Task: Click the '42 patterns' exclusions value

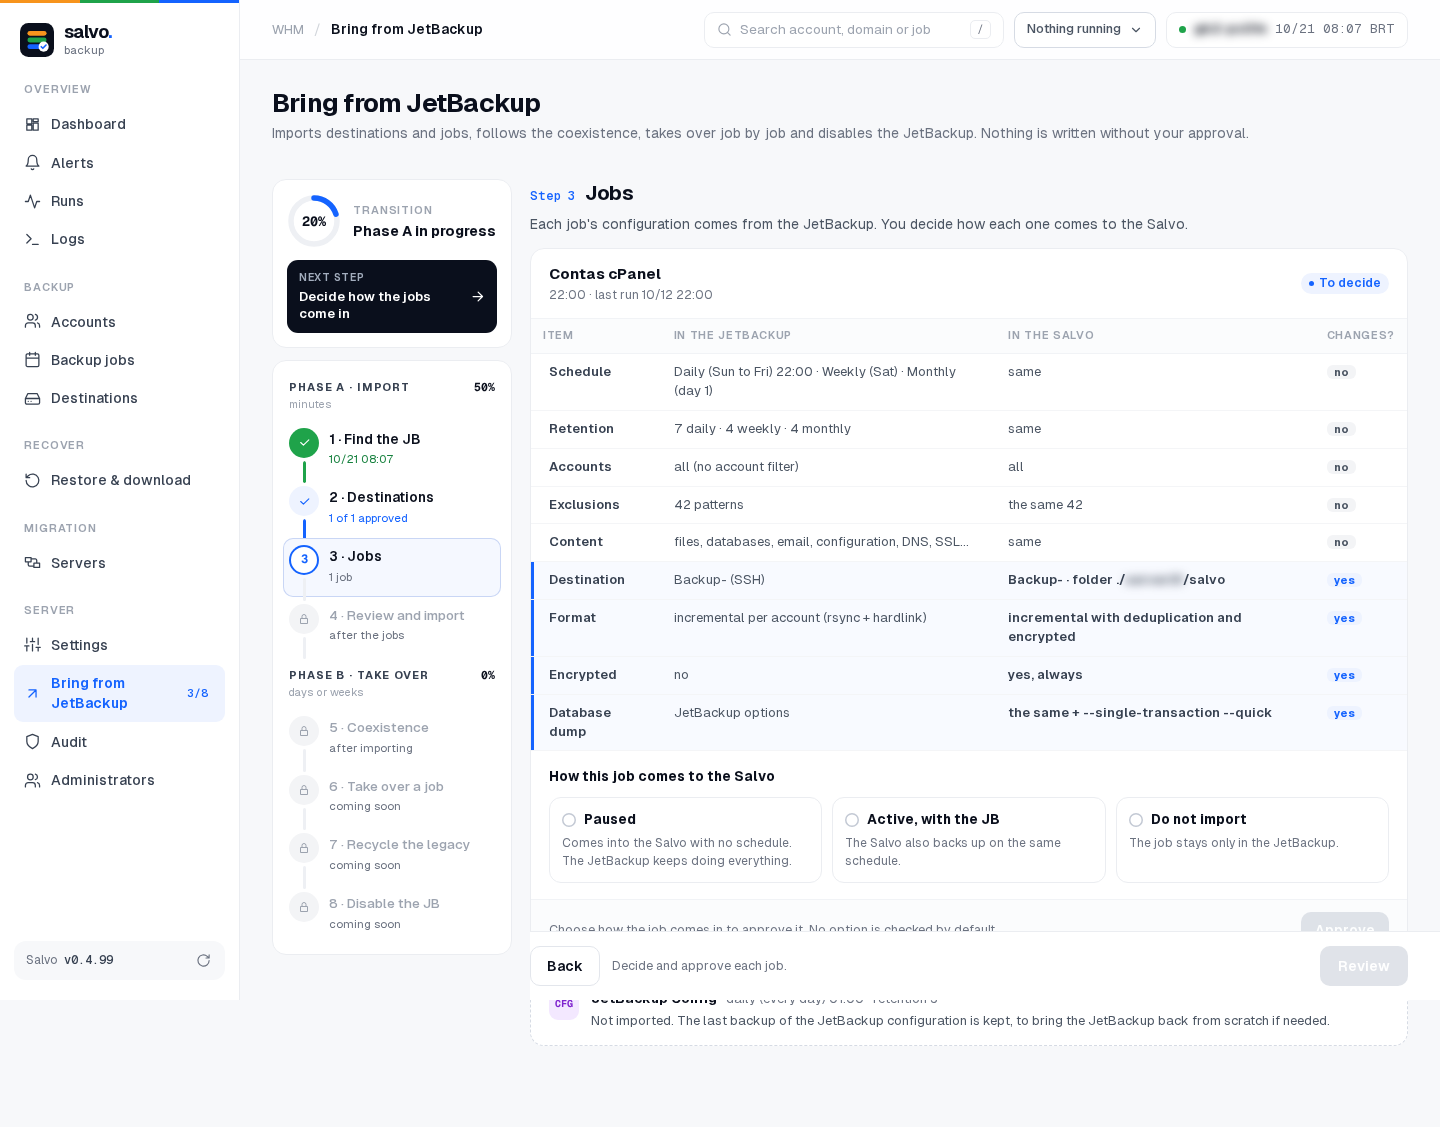Action: click(x=709, y=505)
